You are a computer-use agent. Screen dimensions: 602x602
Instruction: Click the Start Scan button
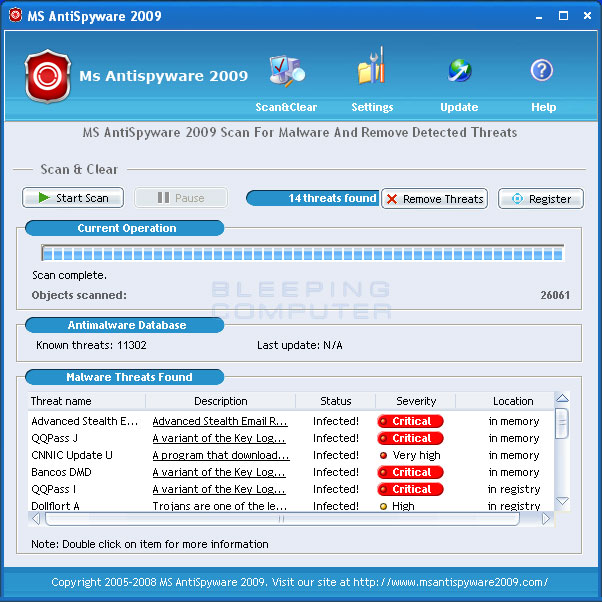73,198
